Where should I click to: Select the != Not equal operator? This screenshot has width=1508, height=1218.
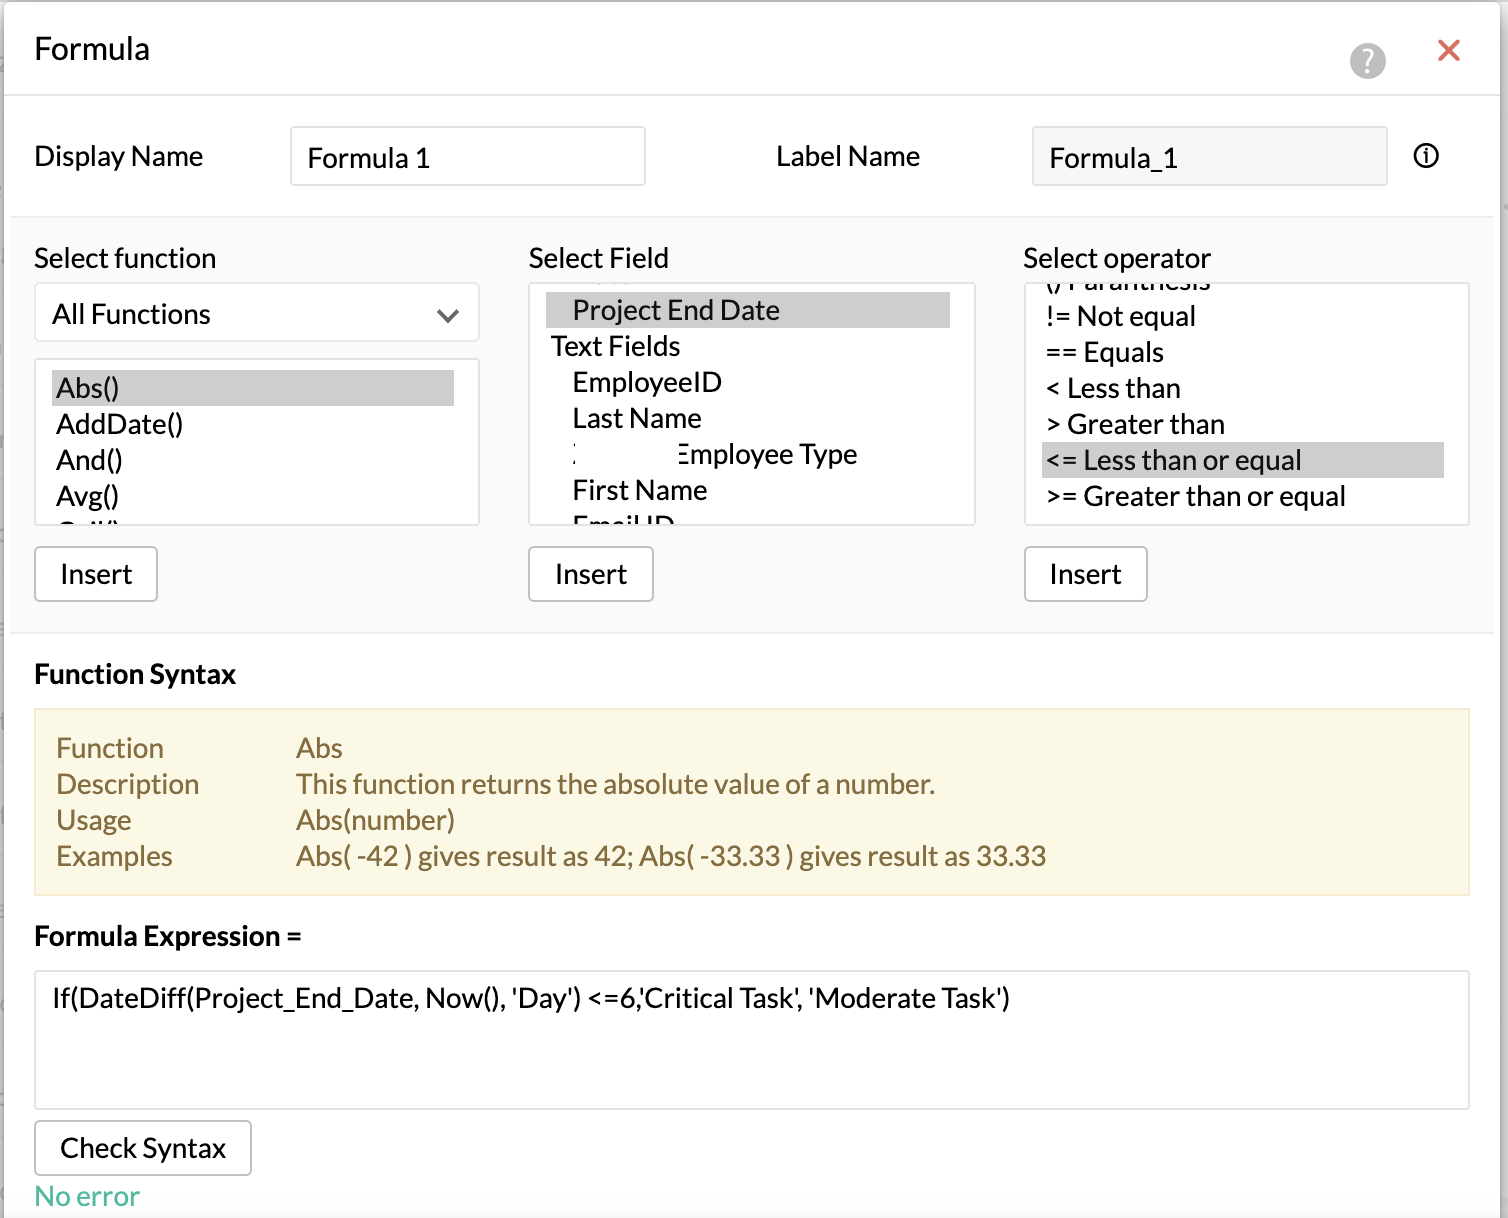pos(1243,316)
